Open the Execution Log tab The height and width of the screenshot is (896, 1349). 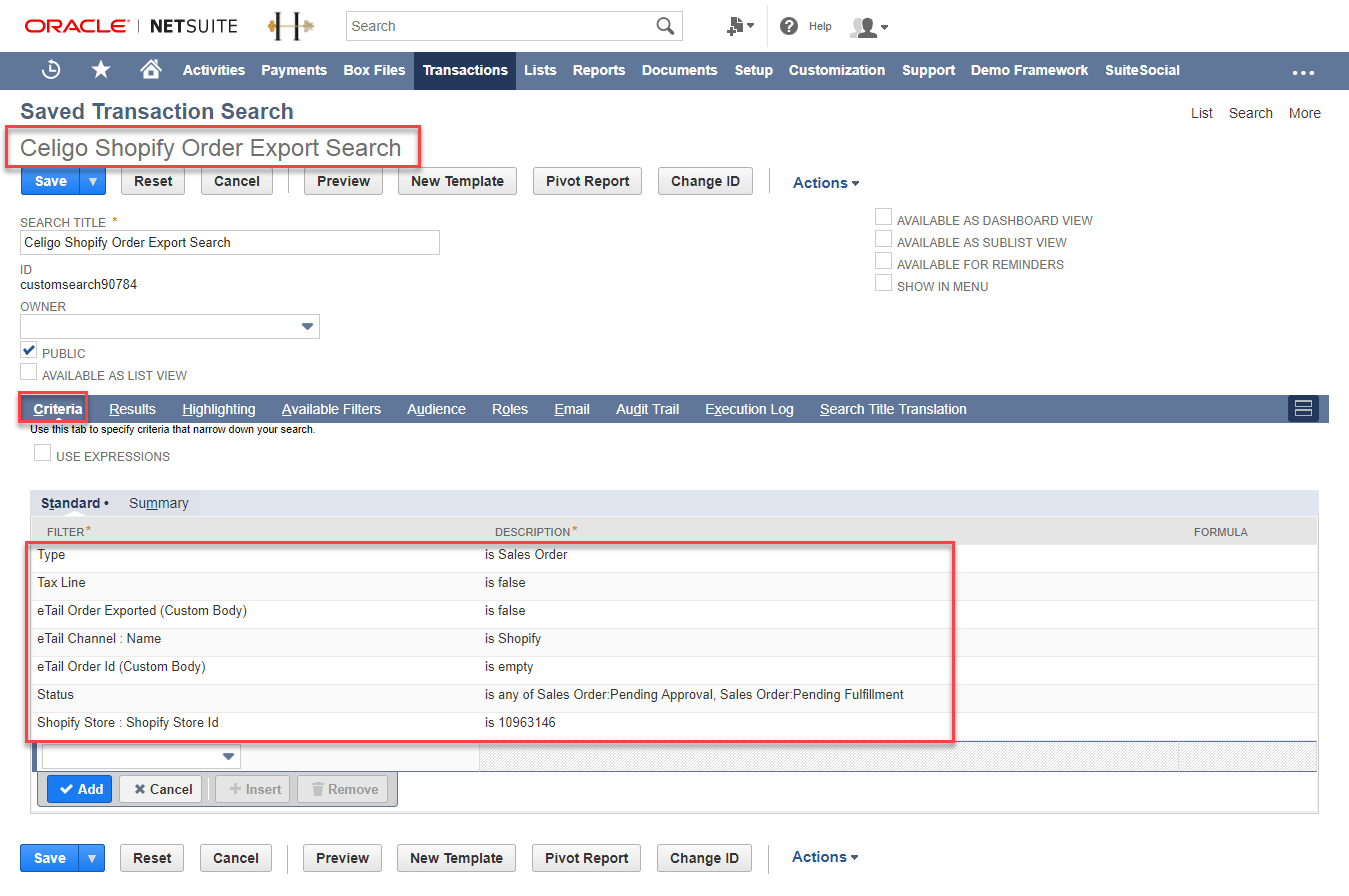pos(749,409)
